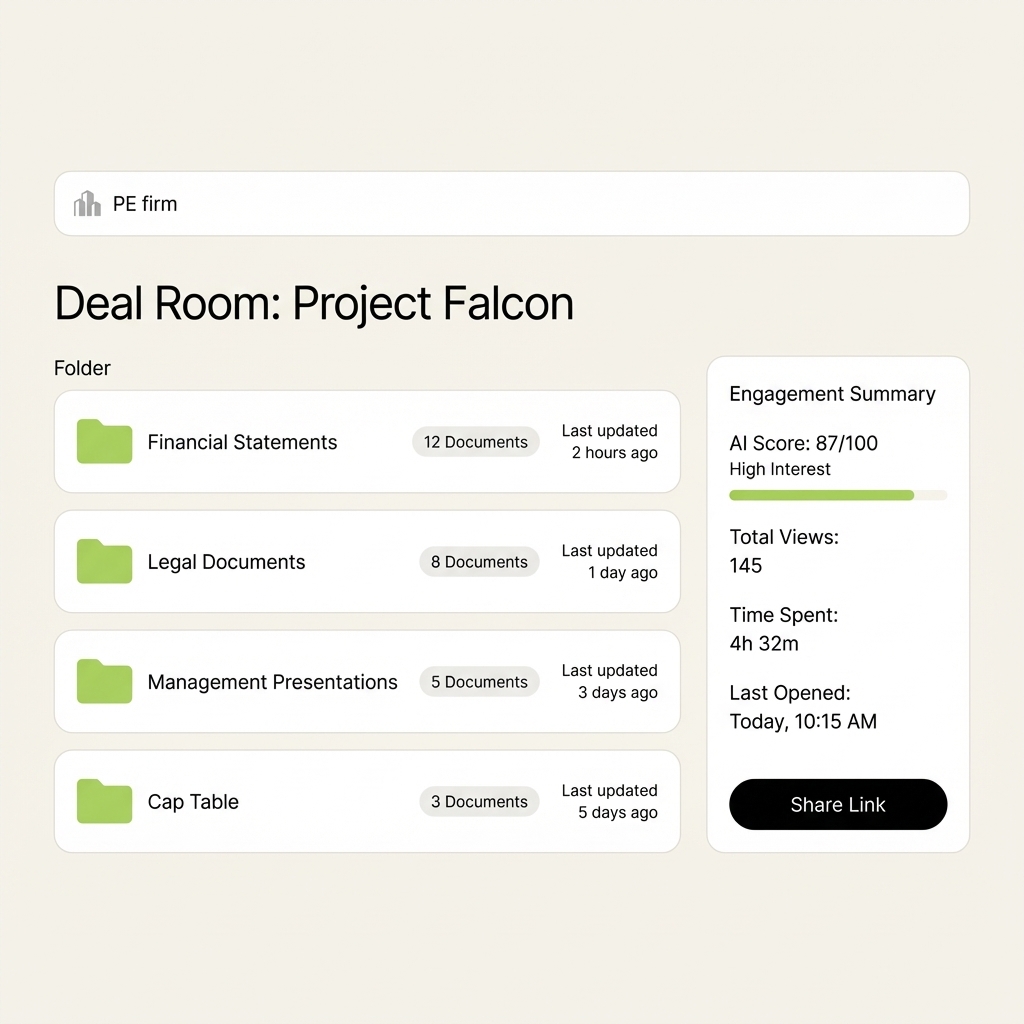This screenshot has width=1024, height=1024.
Task: Click the Share Link button
Action: (838, 804)
